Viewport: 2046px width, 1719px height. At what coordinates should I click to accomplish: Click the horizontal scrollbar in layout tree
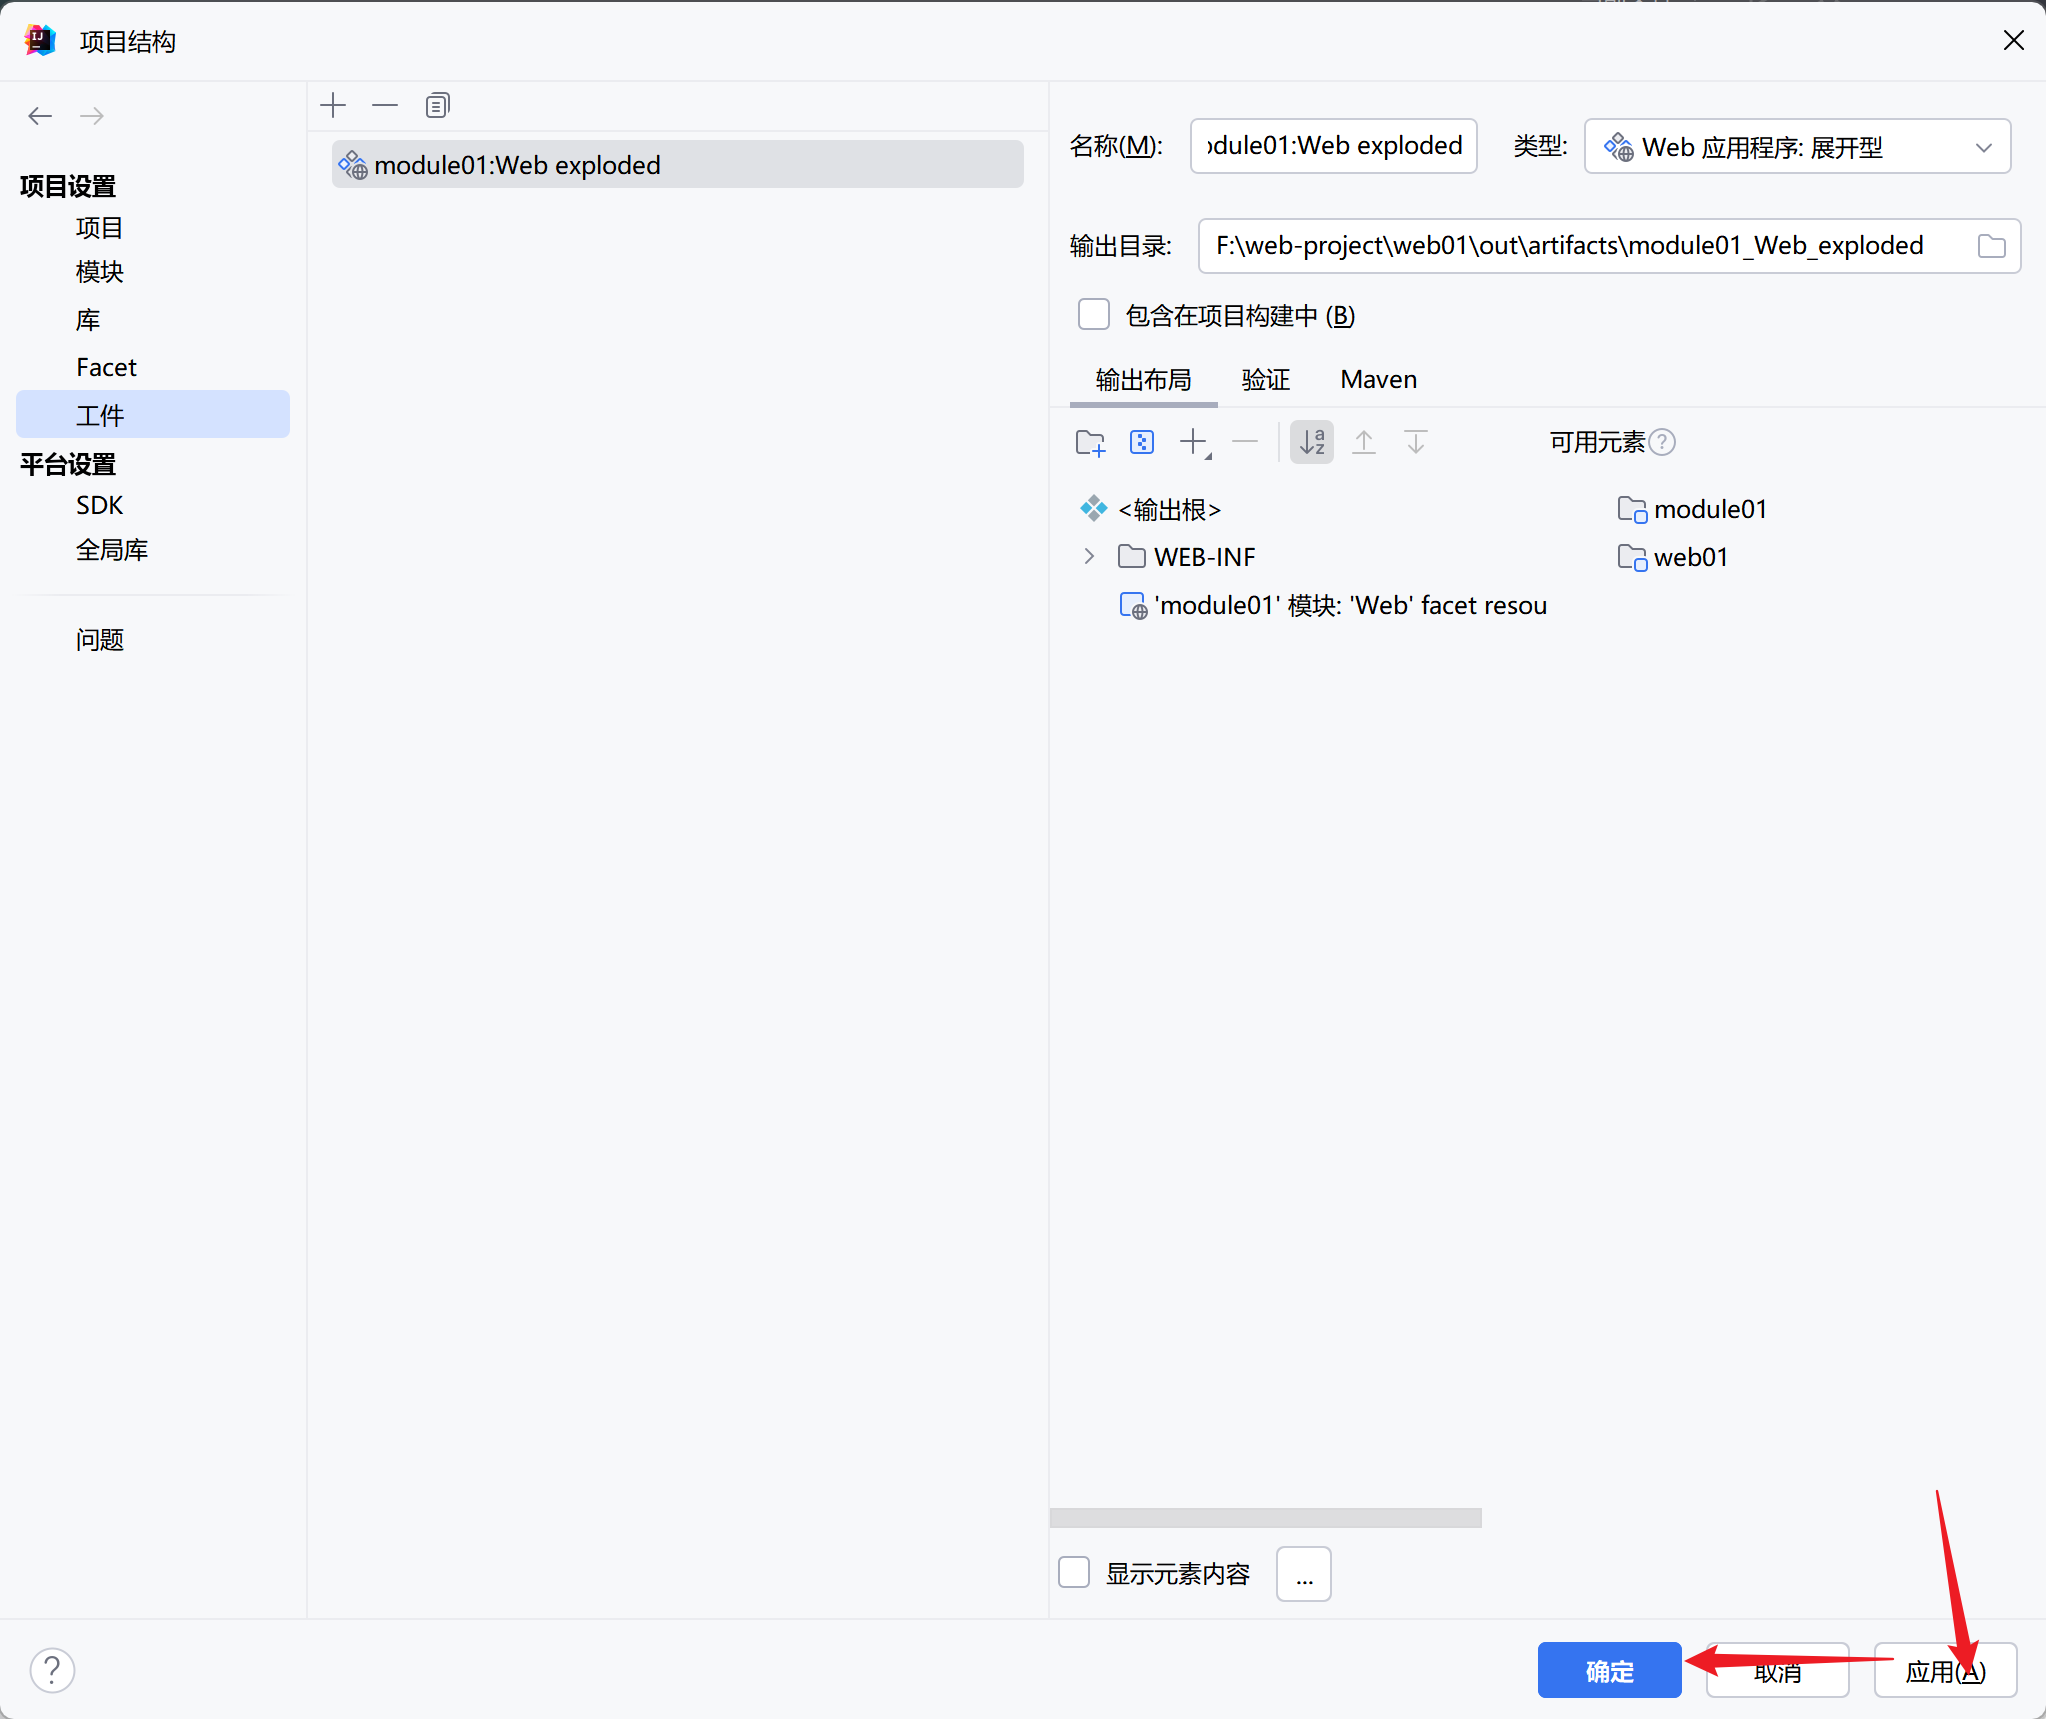click(1265, 1518)
